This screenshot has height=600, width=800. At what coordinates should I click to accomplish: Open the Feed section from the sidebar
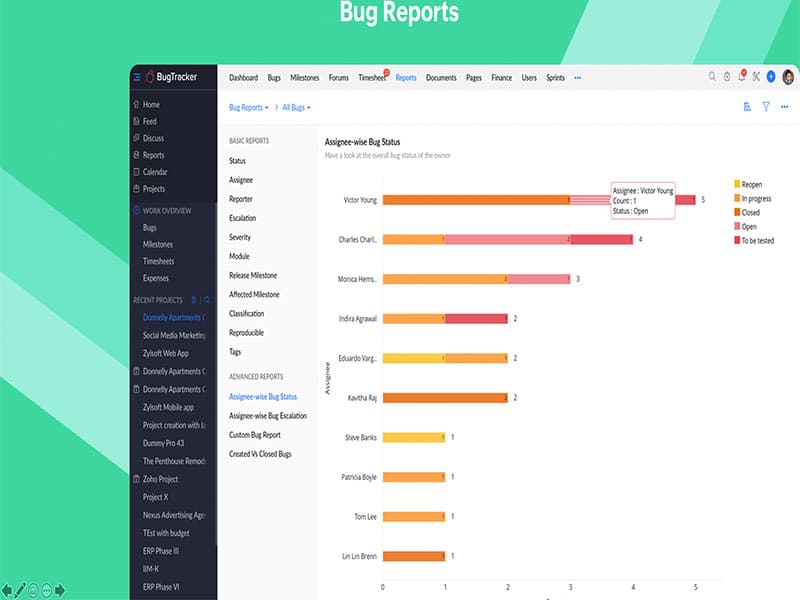(135, 121)
